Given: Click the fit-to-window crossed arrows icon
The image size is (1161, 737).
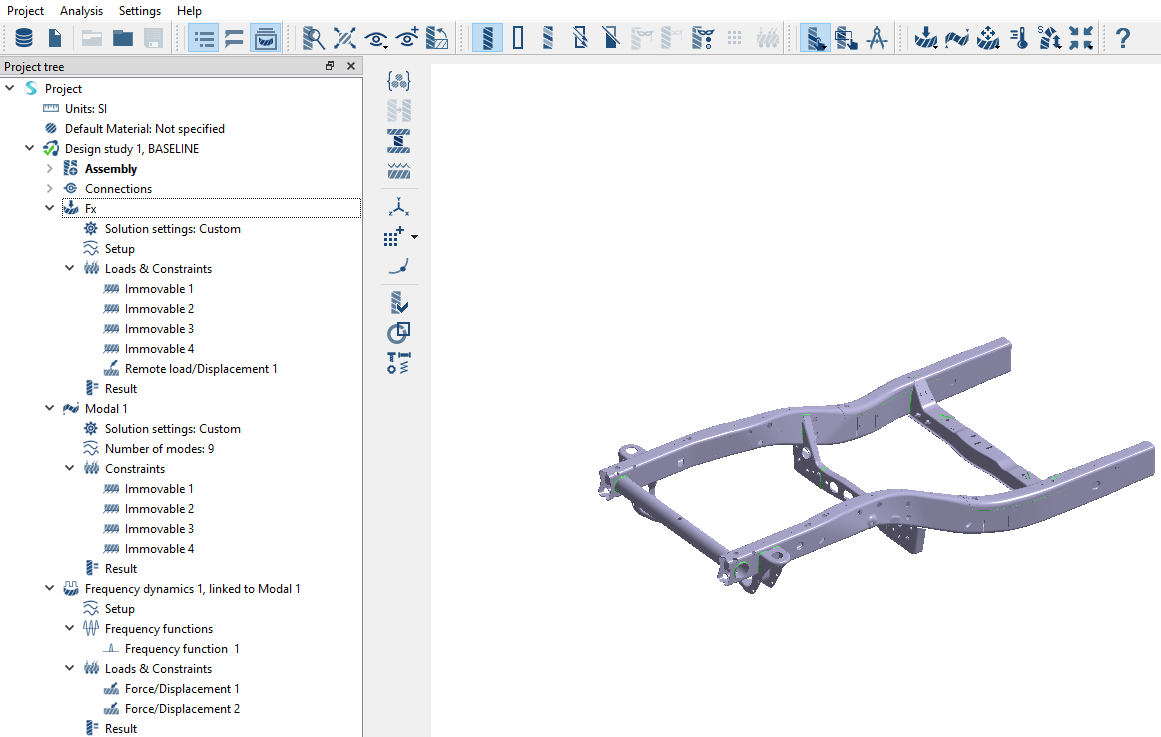Looking at the screenshot, I should 344,38.
